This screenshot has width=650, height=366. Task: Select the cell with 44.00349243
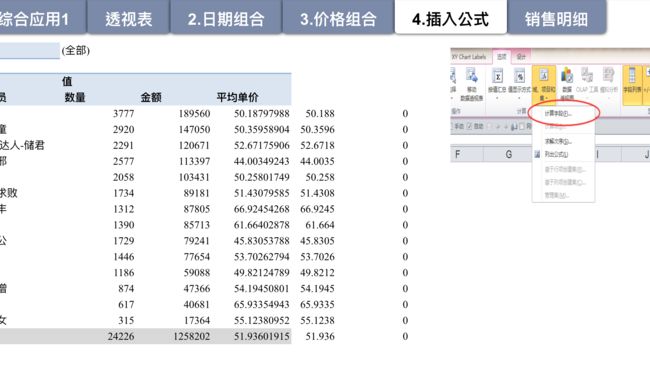(x=262, y=161)
